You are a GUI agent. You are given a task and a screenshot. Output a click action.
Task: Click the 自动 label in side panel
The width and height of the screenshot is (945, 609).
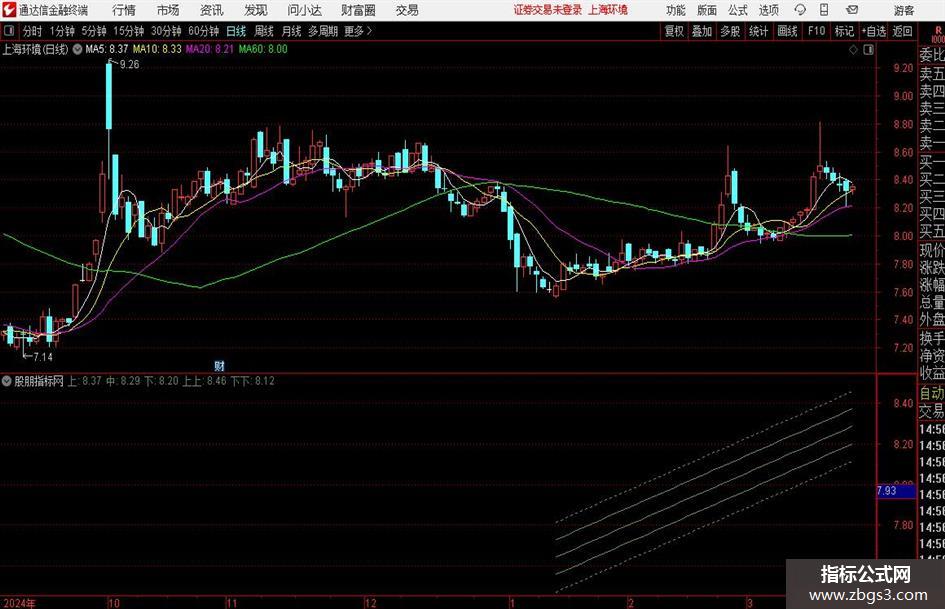click(x=932, y=393)
